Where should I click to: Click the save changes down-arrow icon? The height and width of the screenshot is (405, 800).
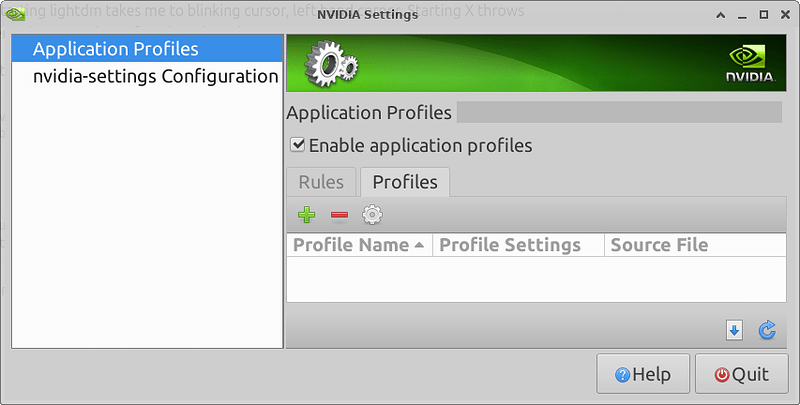(735, 330)
